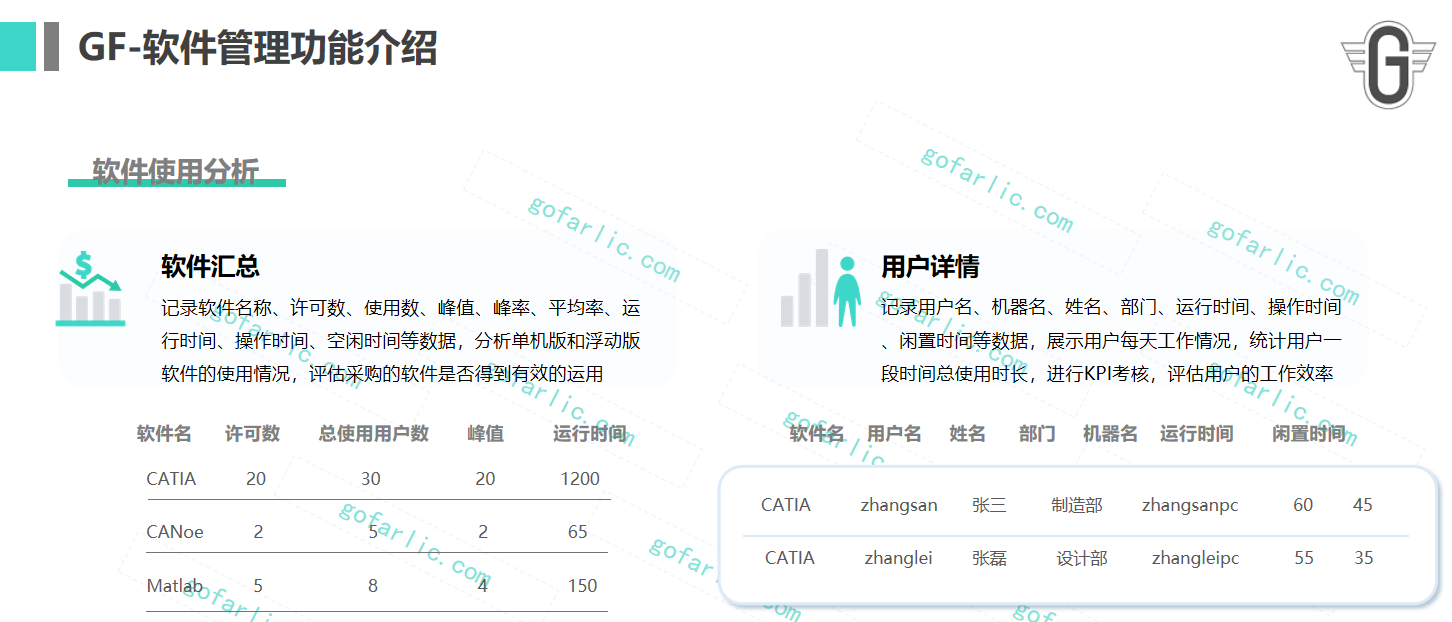Click the CATIA 许可数 value 20
The height and width of the screenshot is (622, 1452).
tap(256, 479)
